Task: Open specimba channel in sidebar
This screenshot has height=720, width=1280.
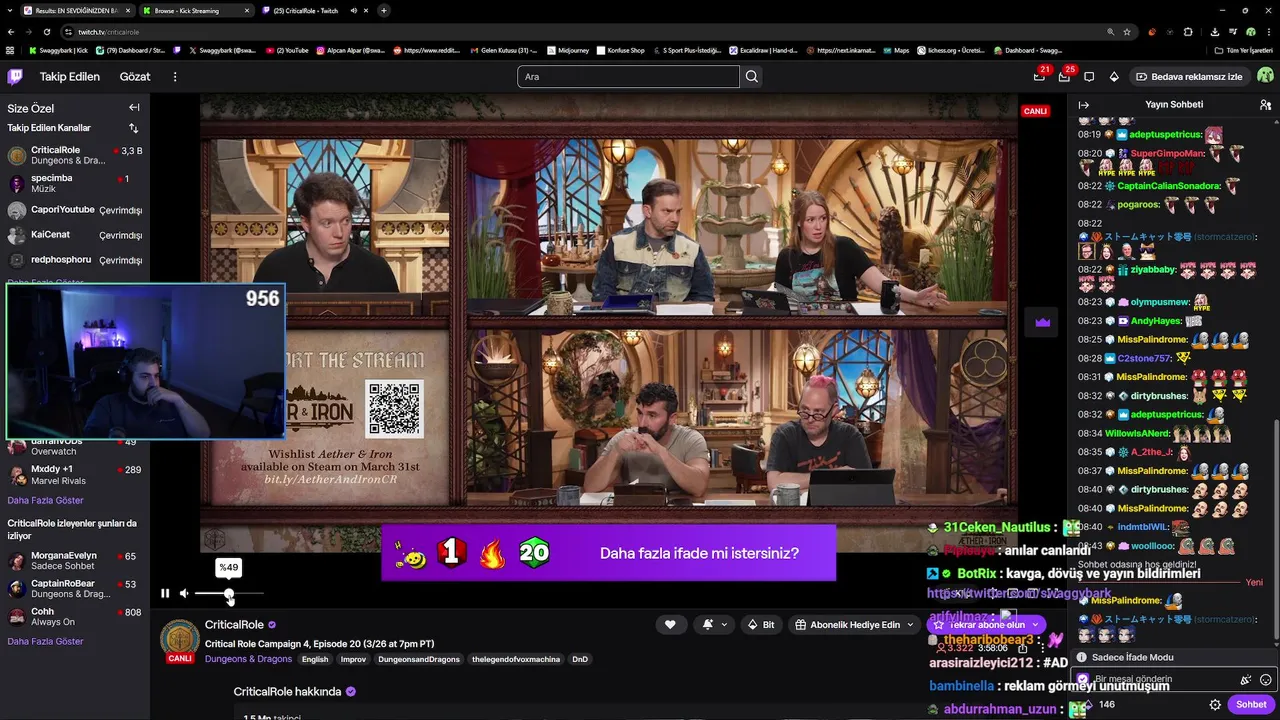Action: click(75, 183)
